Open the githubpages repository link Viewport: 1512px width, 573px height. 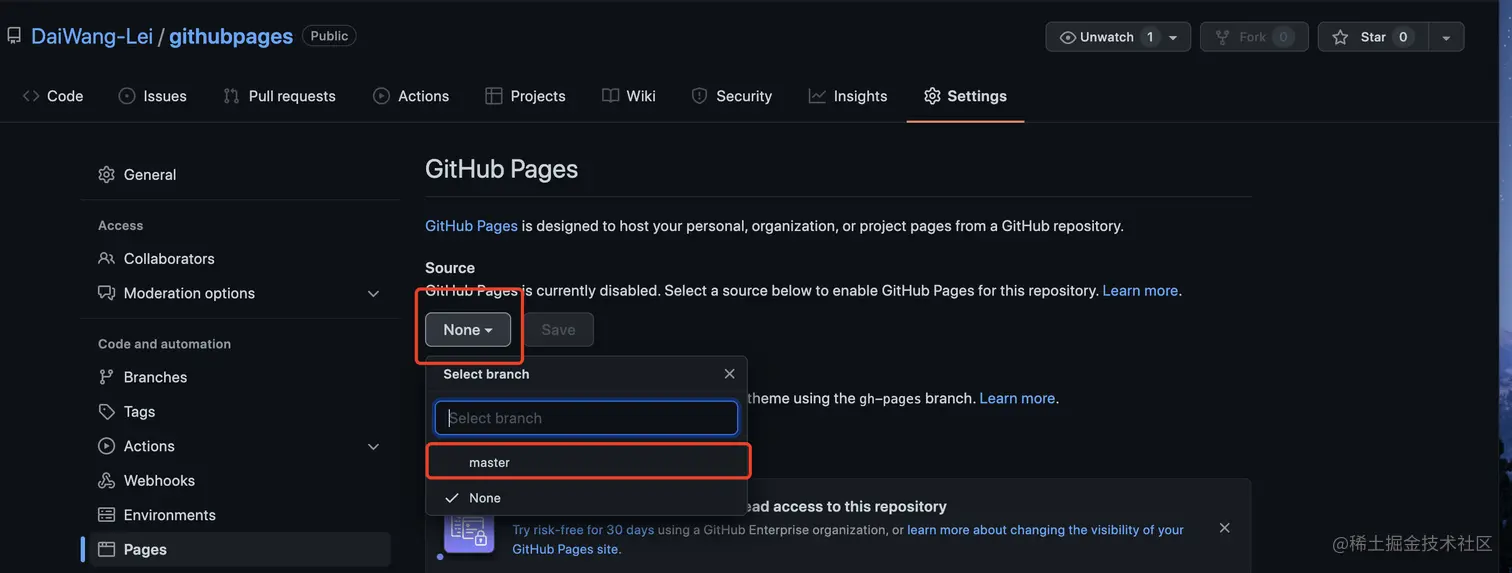click(231, 36)
